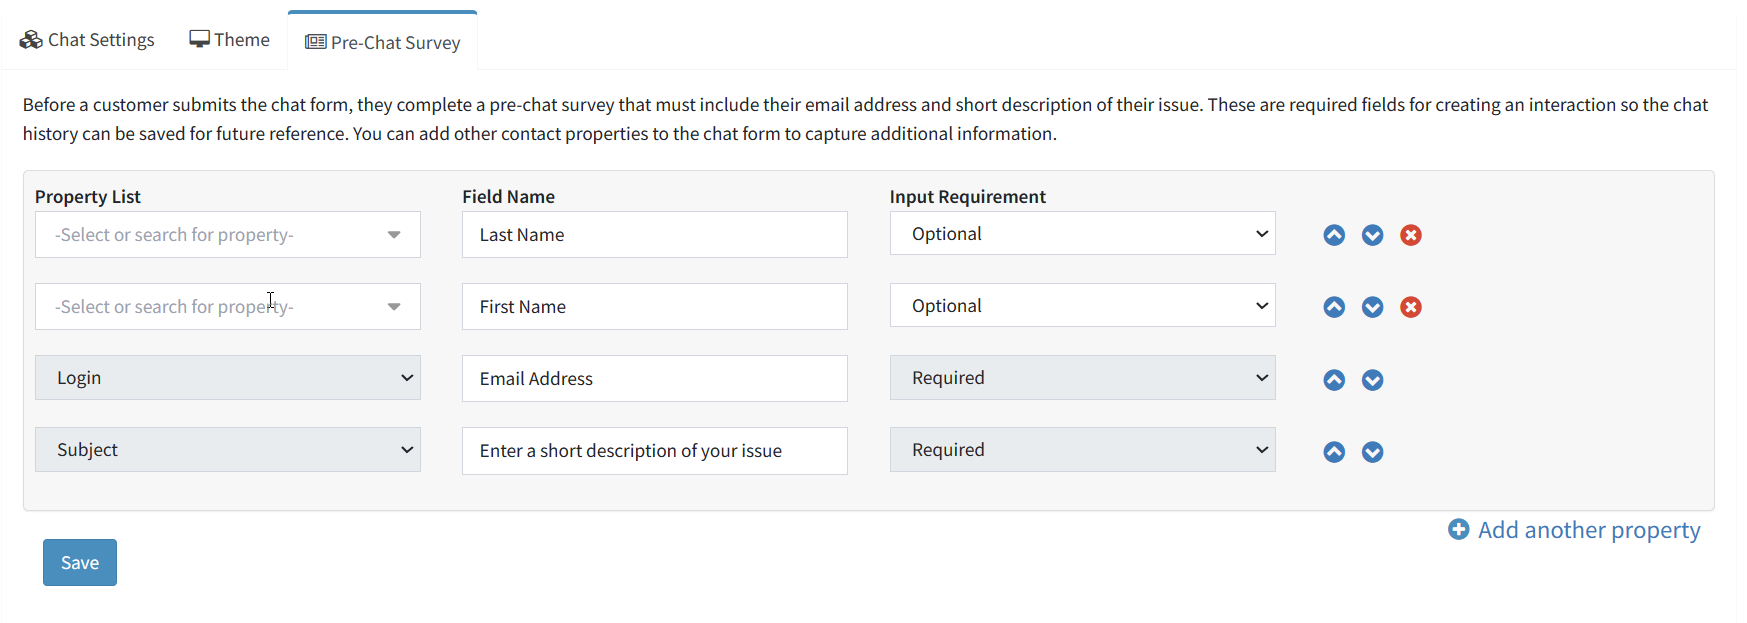Screen dimensions: 1747x623
Task: Click the Add another property link
Action: (1574, 530)
